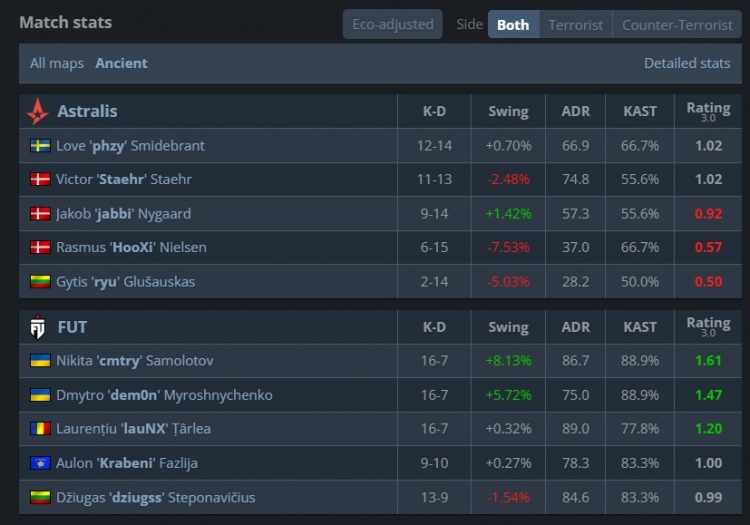Open Dmytro 'dem0n' Myroshnychenko's profile
This screenshot has height=525, width=750.
point(164,395)
